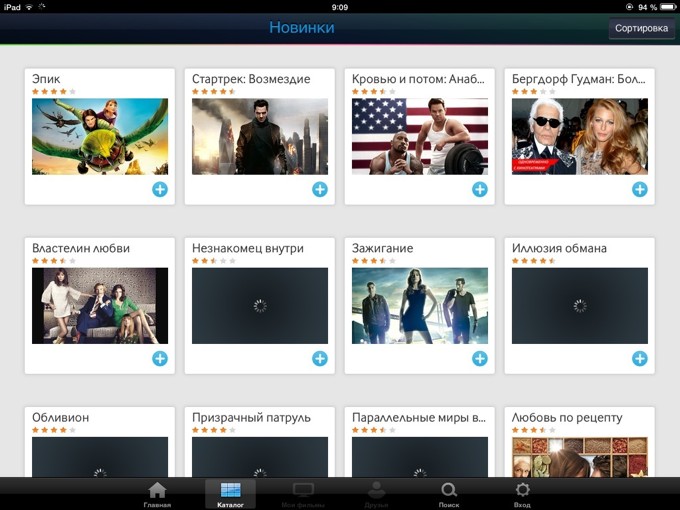Tap star rating under Стартрек: Возмездие
680x510 pixels.
(x=214, y=92)
